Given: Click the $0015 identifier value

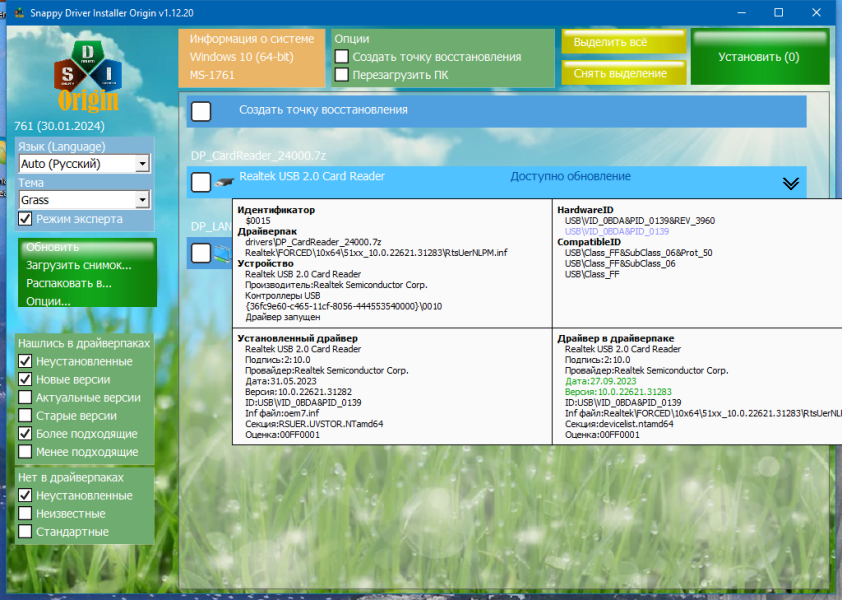Looking at the screenshot, I should tap(258, 221).
